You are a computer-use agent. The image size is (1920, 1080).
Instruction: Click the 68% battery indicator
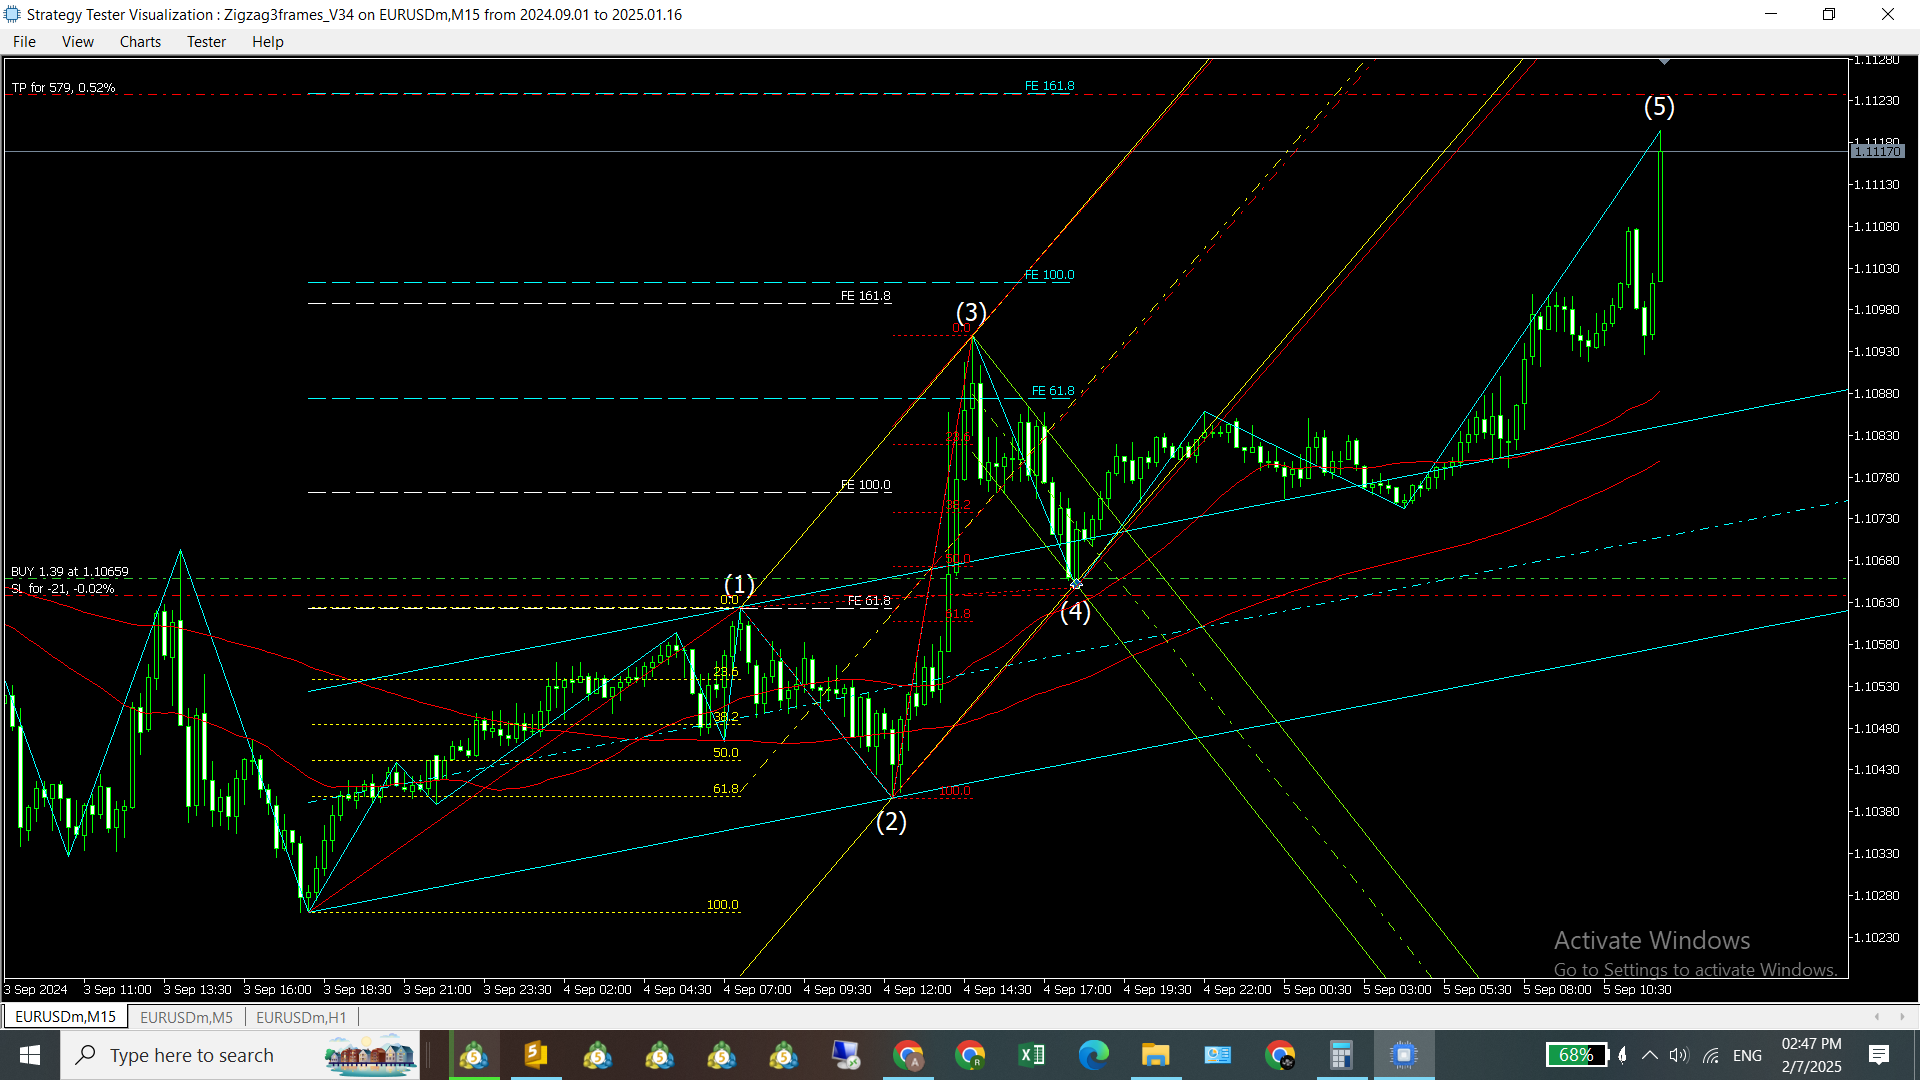coord(1577,1055)
